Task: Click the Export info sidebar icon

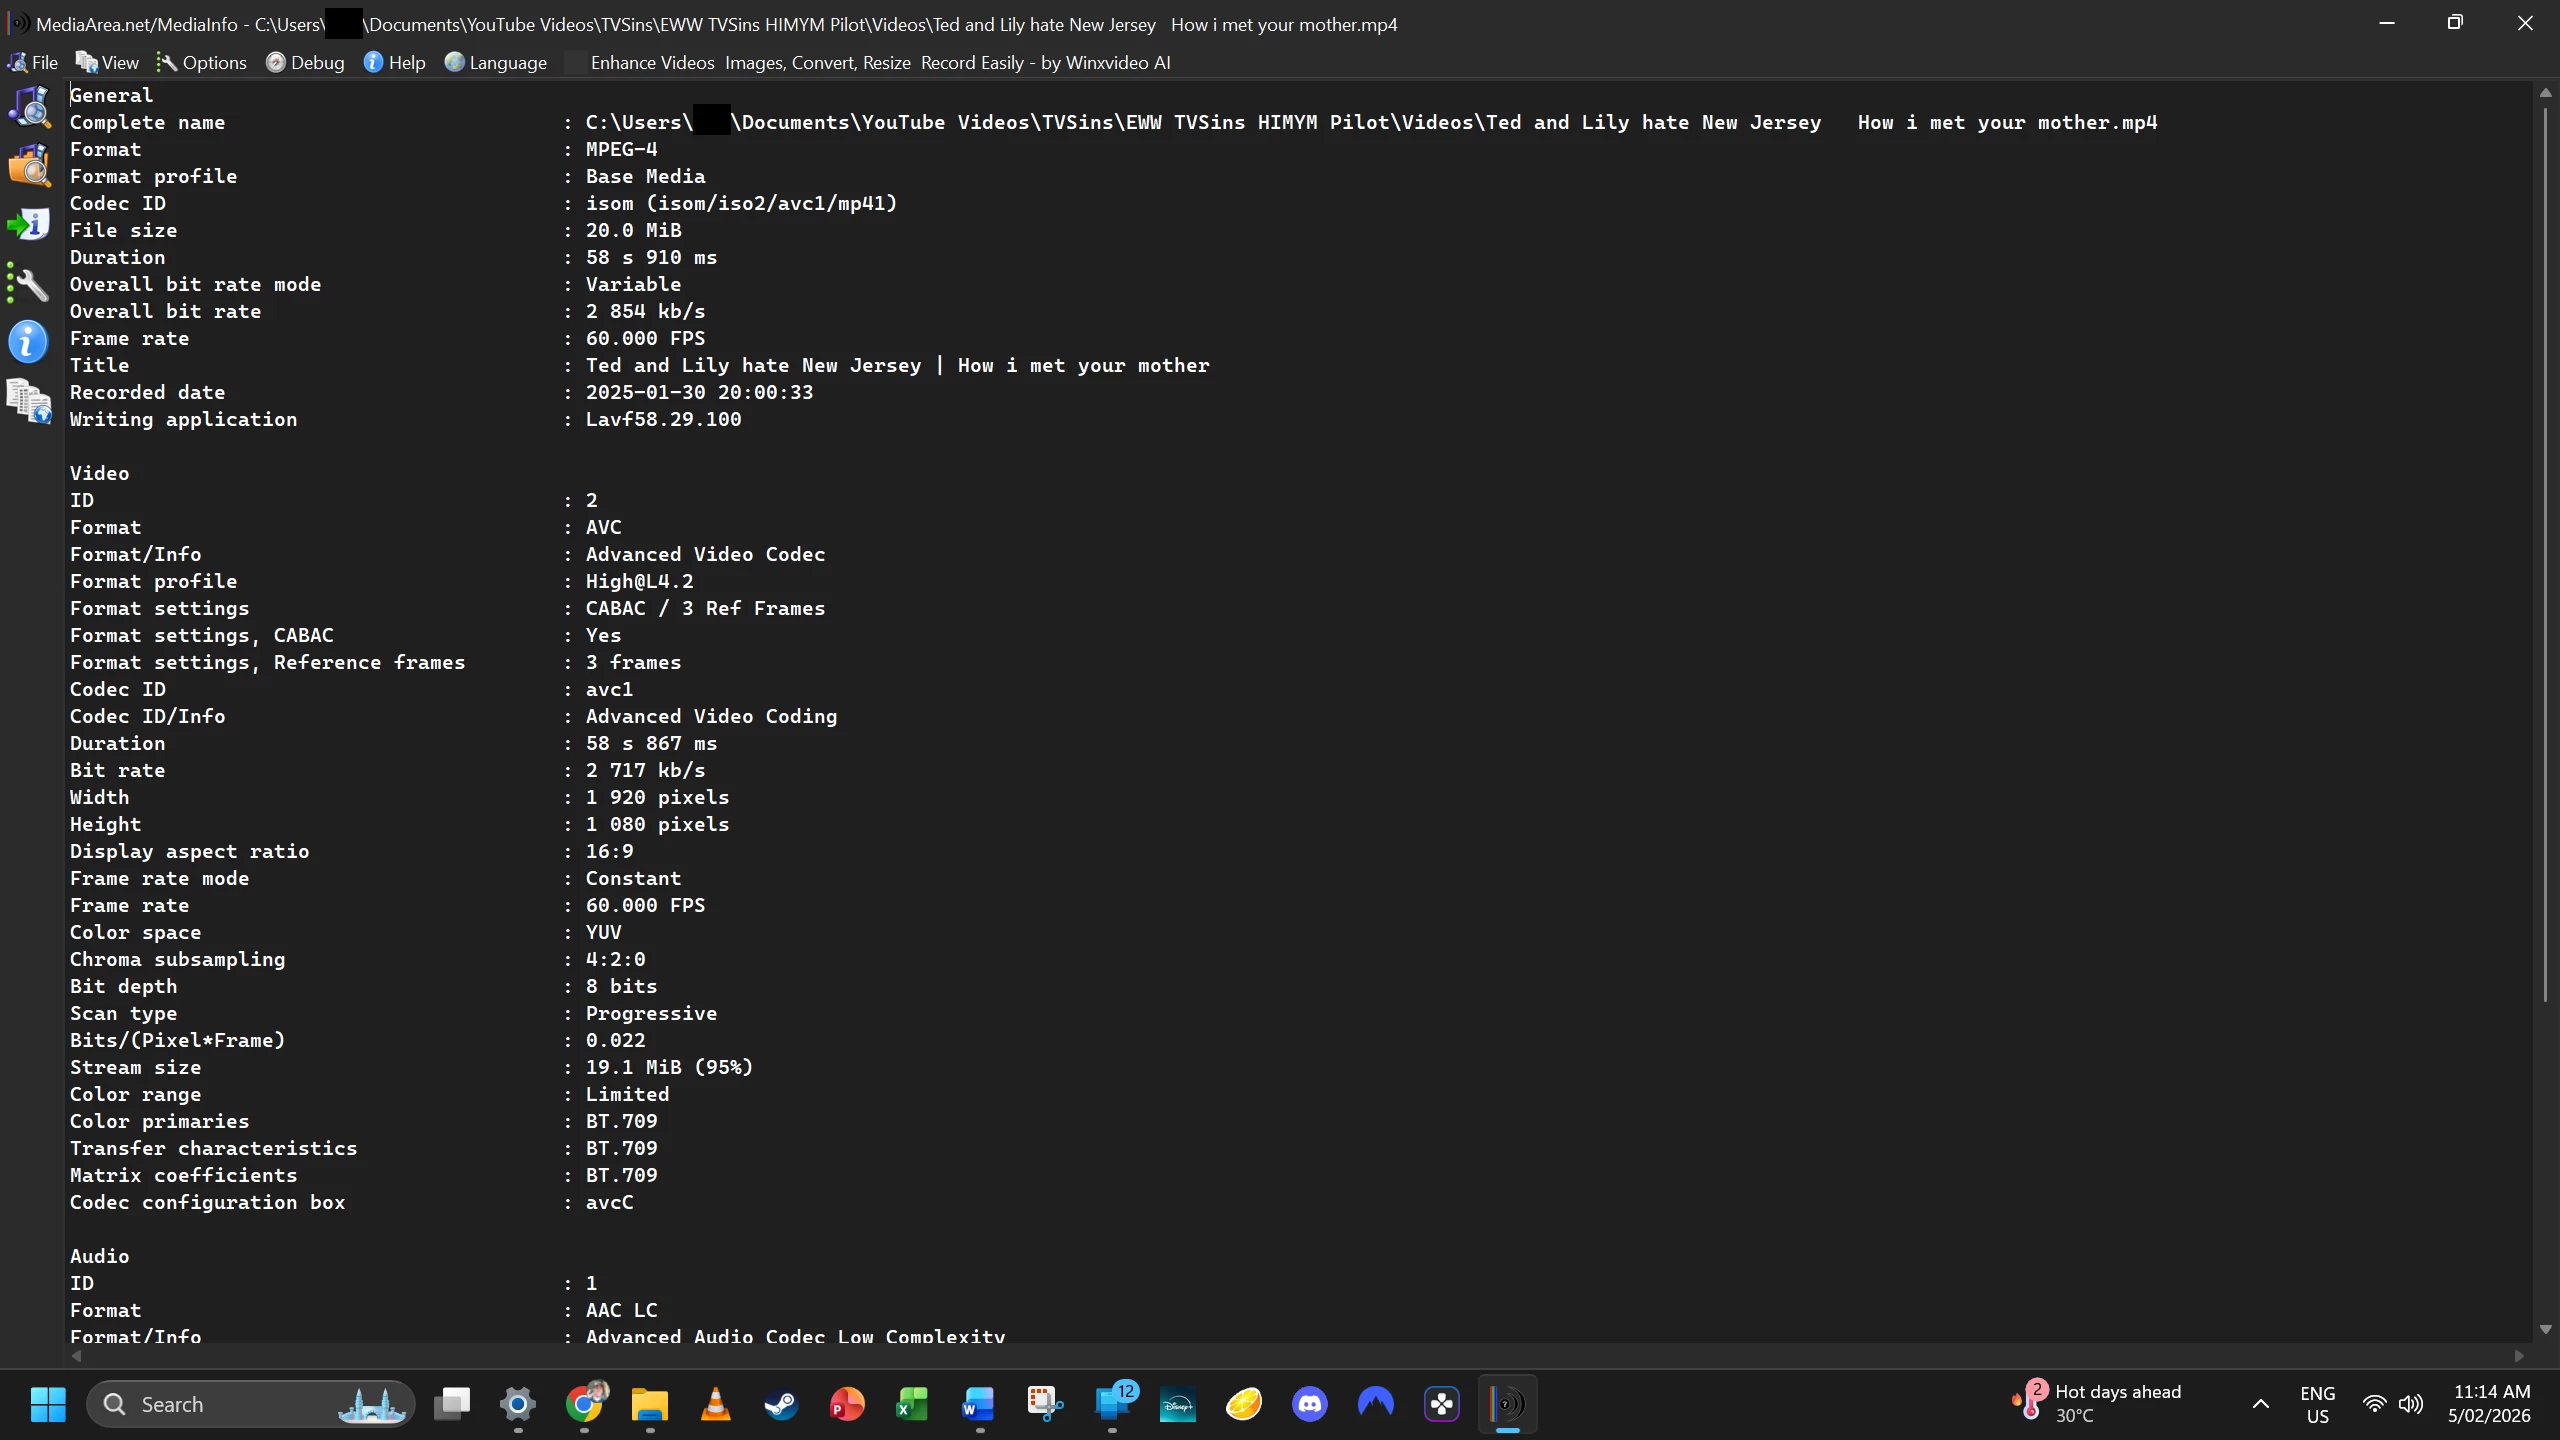Action: [29, 225]
